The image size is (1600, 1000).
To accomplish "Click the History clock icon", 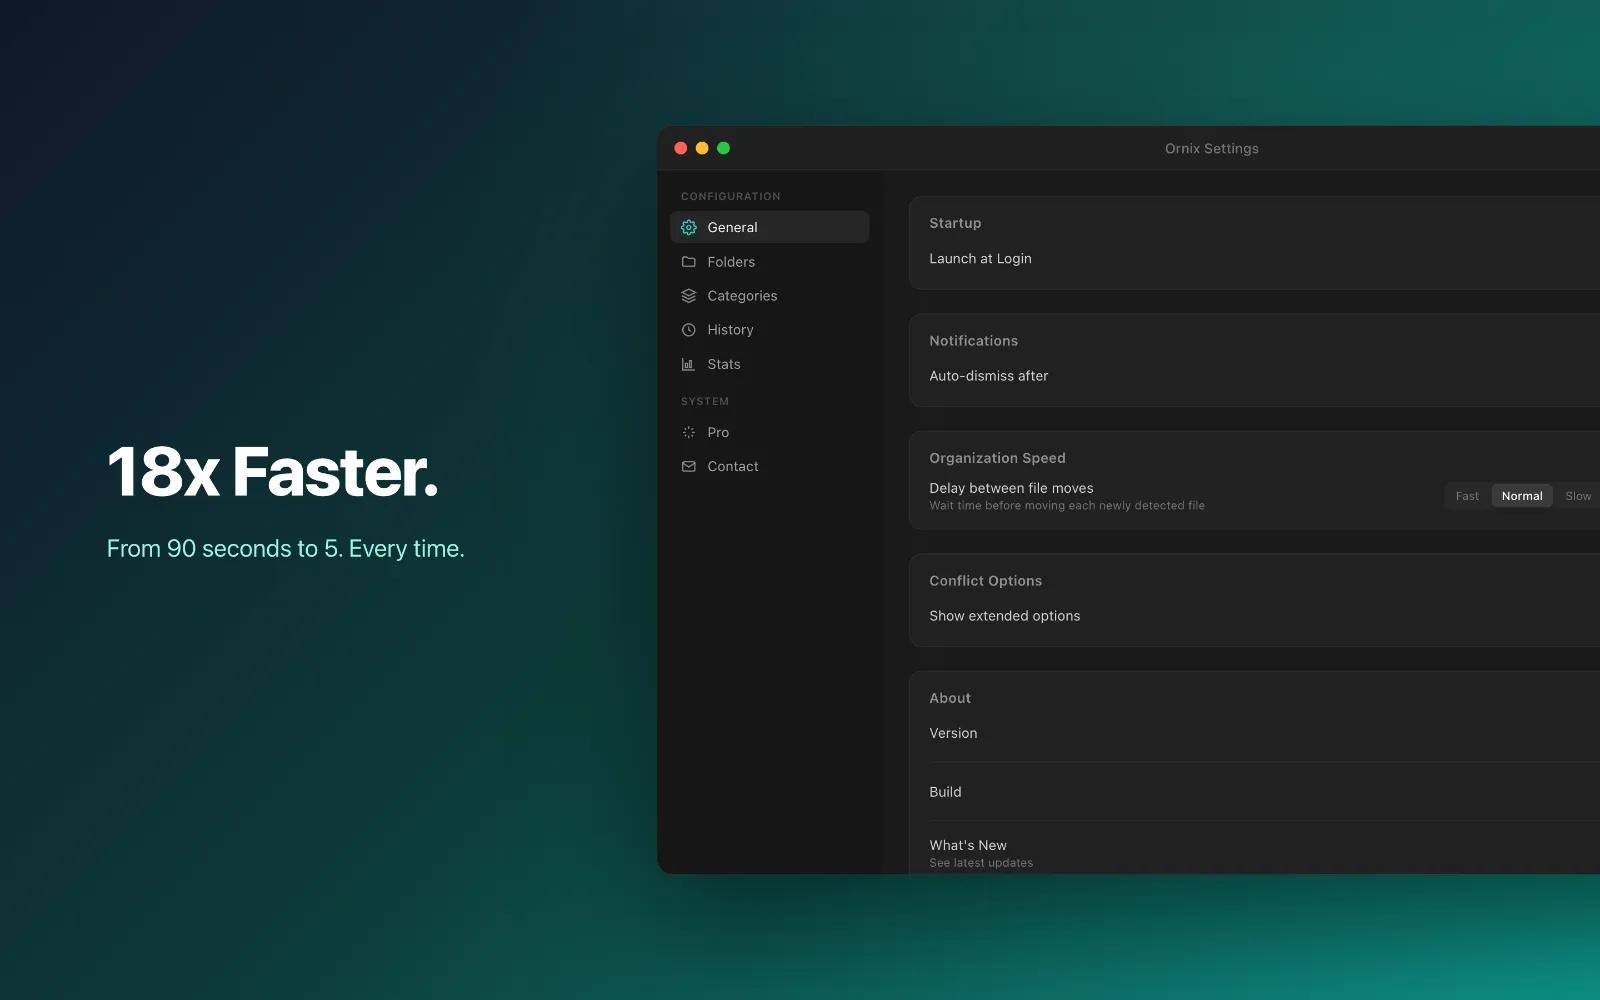I will point(689,330).
